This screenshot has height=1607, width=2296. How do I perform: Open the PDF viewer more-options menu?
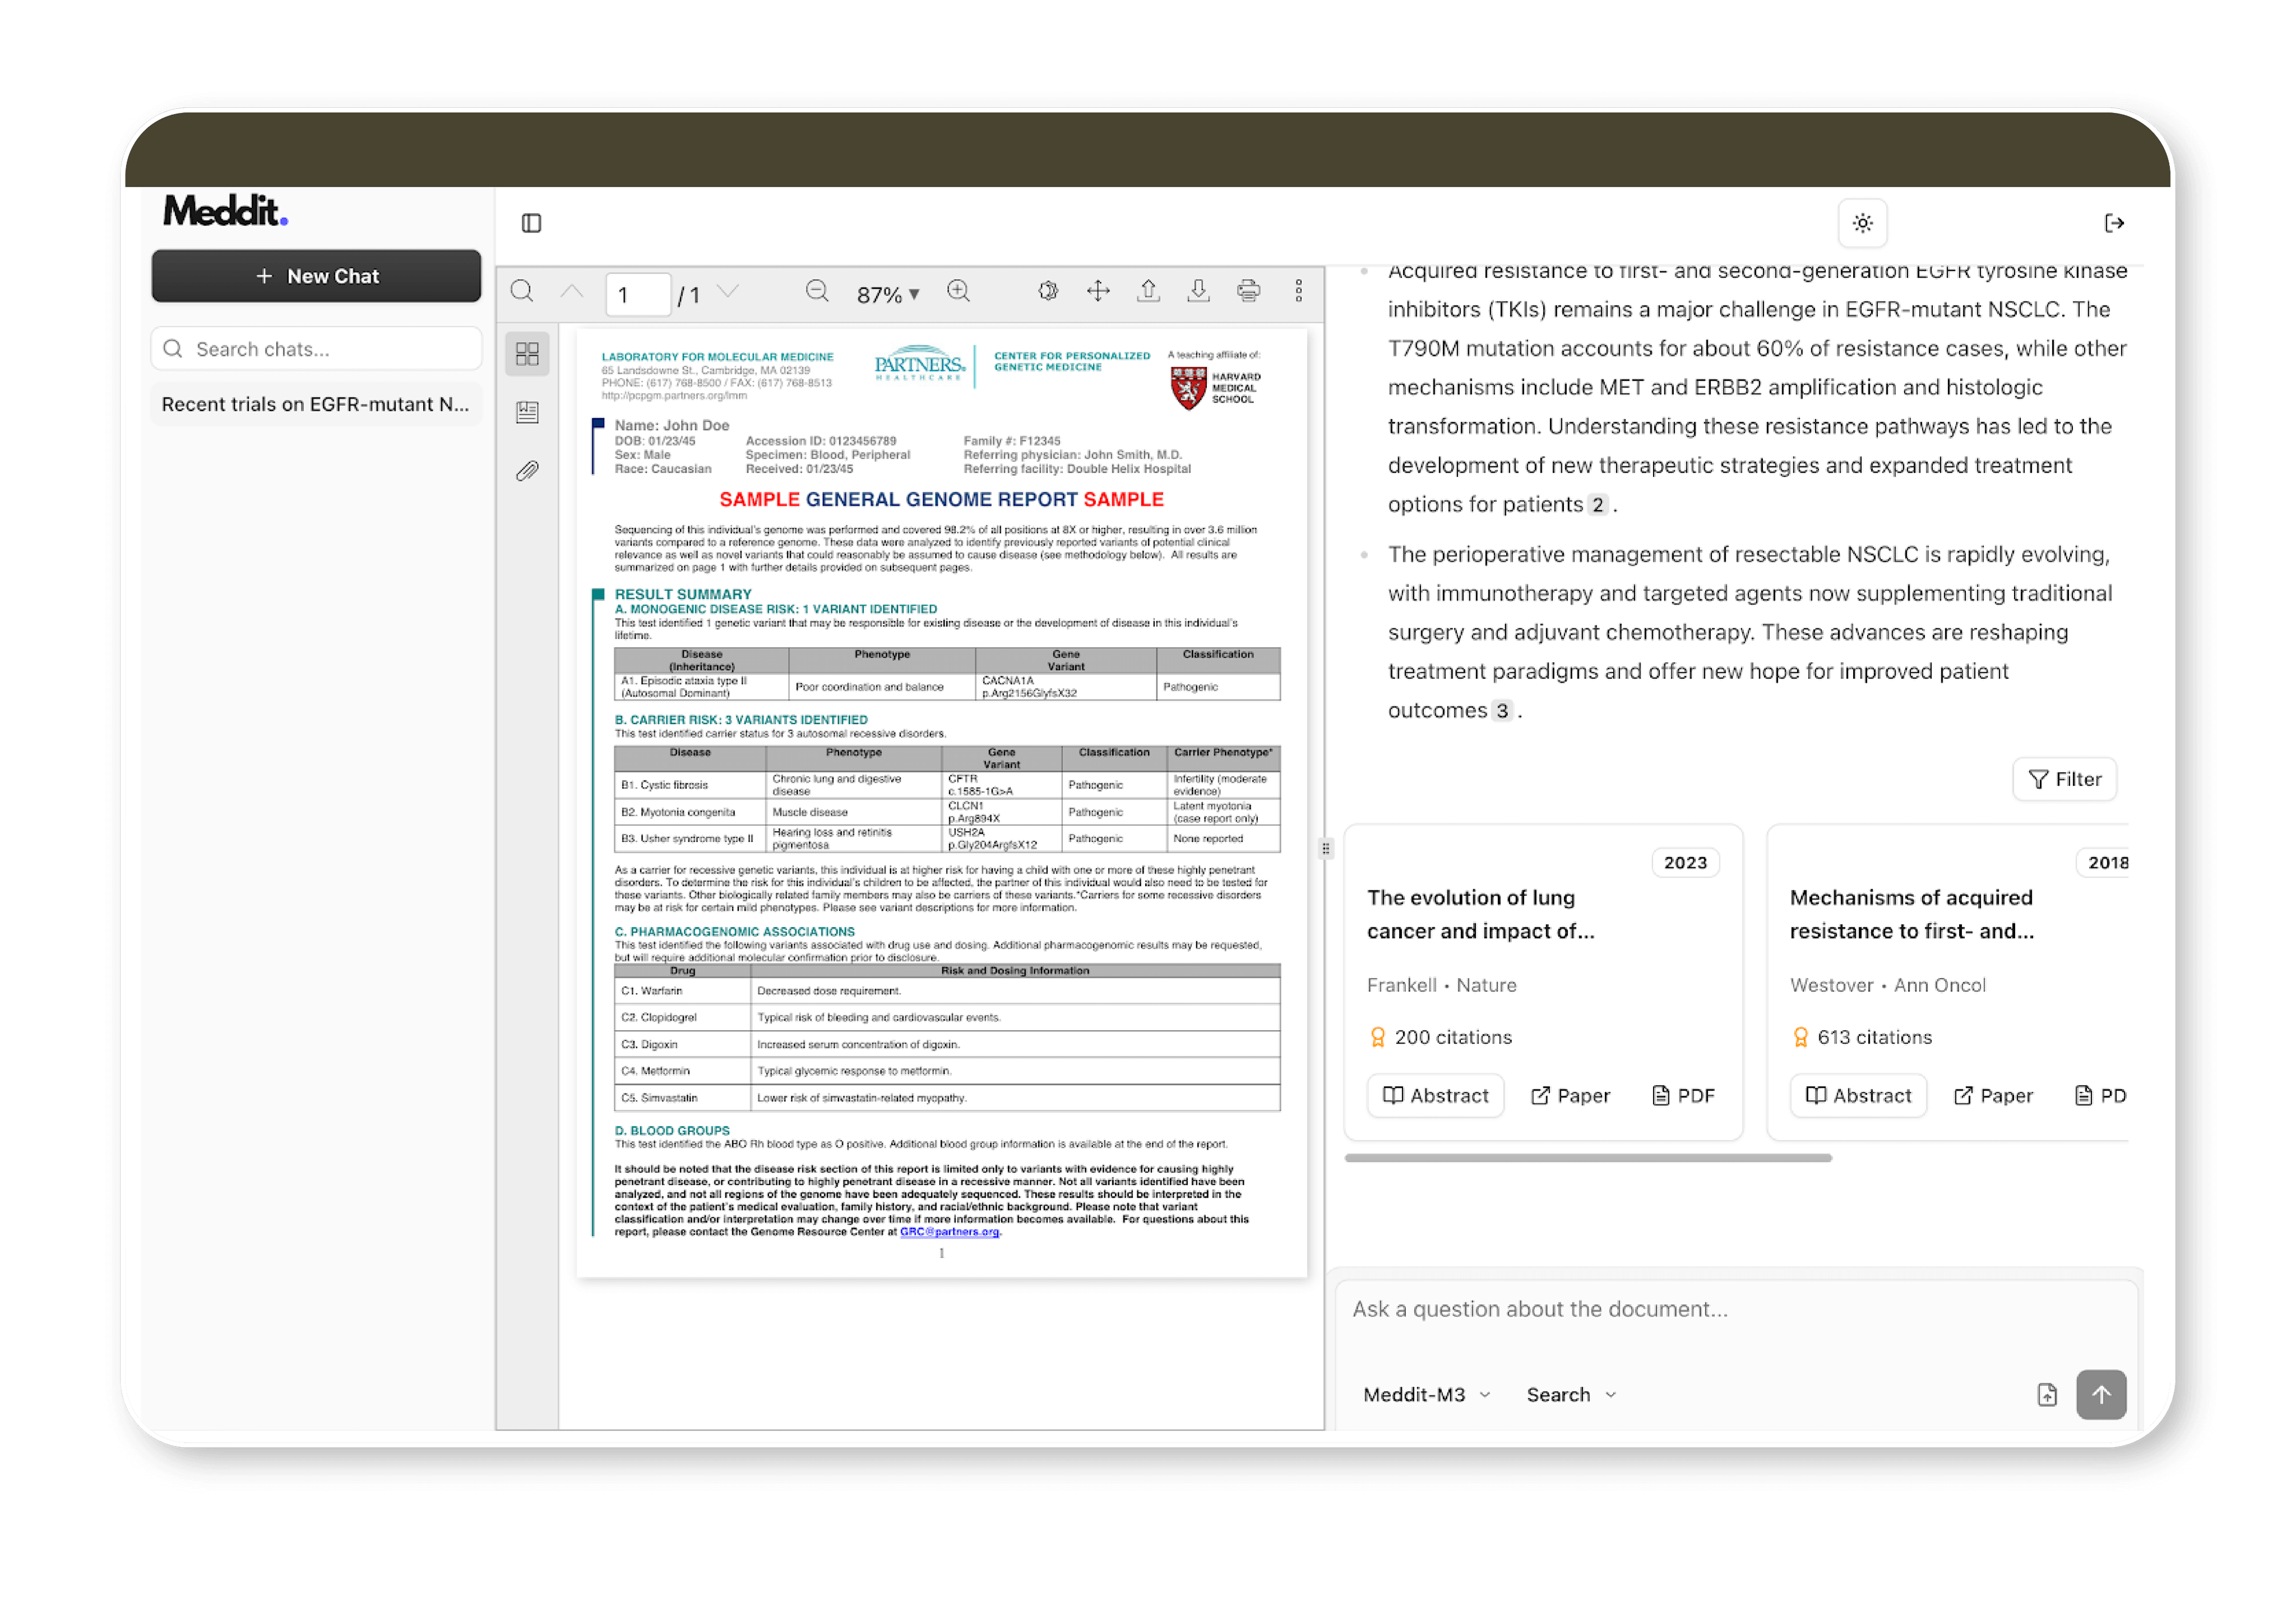click(x=1298, y=292)
